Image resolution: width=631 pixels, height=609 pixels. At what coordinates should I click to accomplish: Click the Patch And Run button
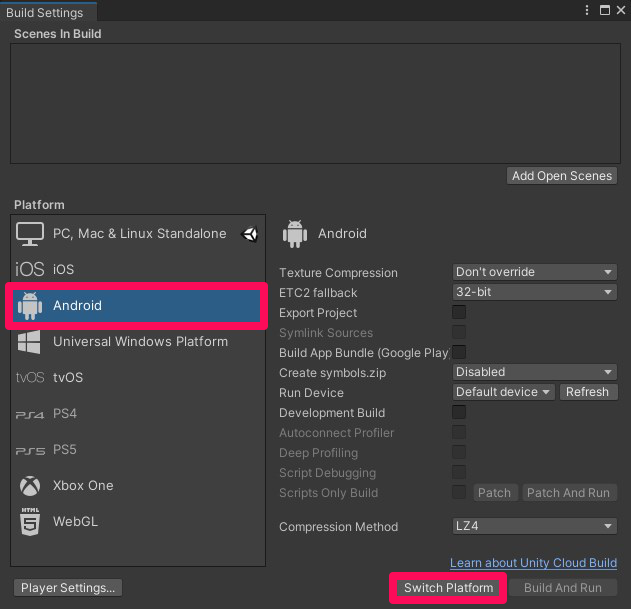[569, 493]
